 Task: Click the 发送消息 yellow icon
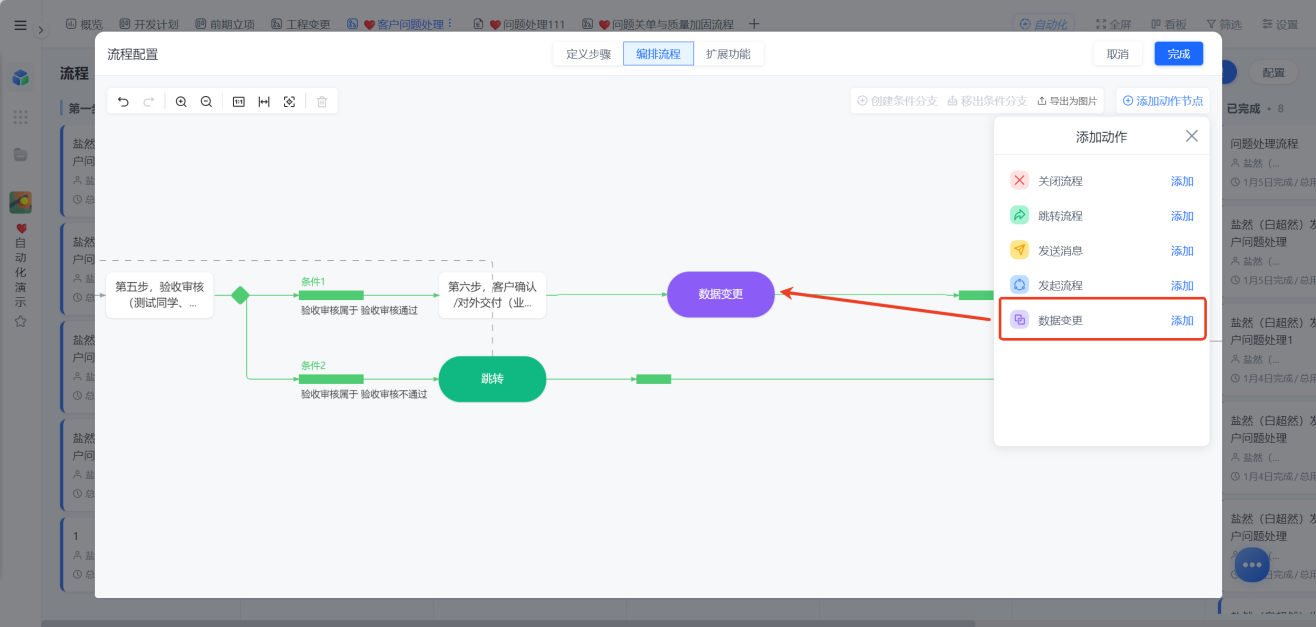1019,250
